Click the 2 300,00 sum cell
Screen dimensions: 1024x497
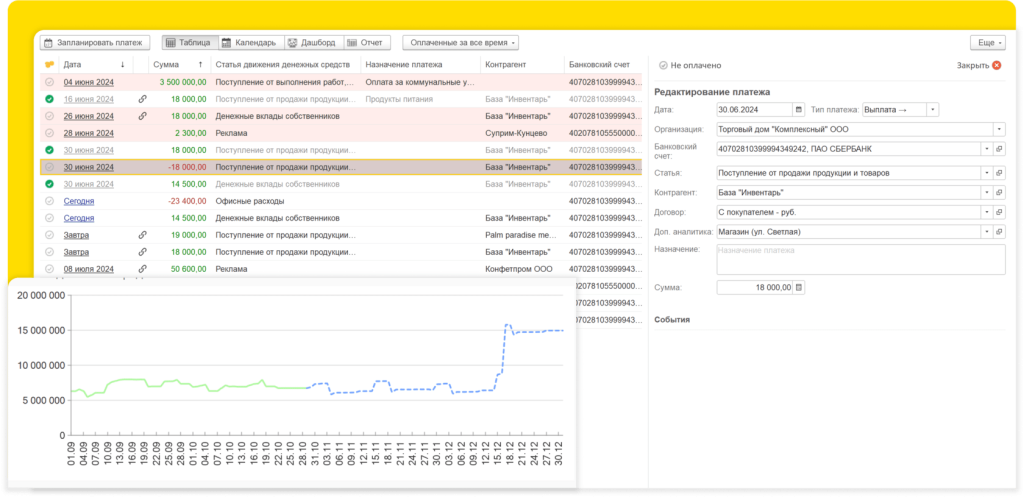point(189,133)
